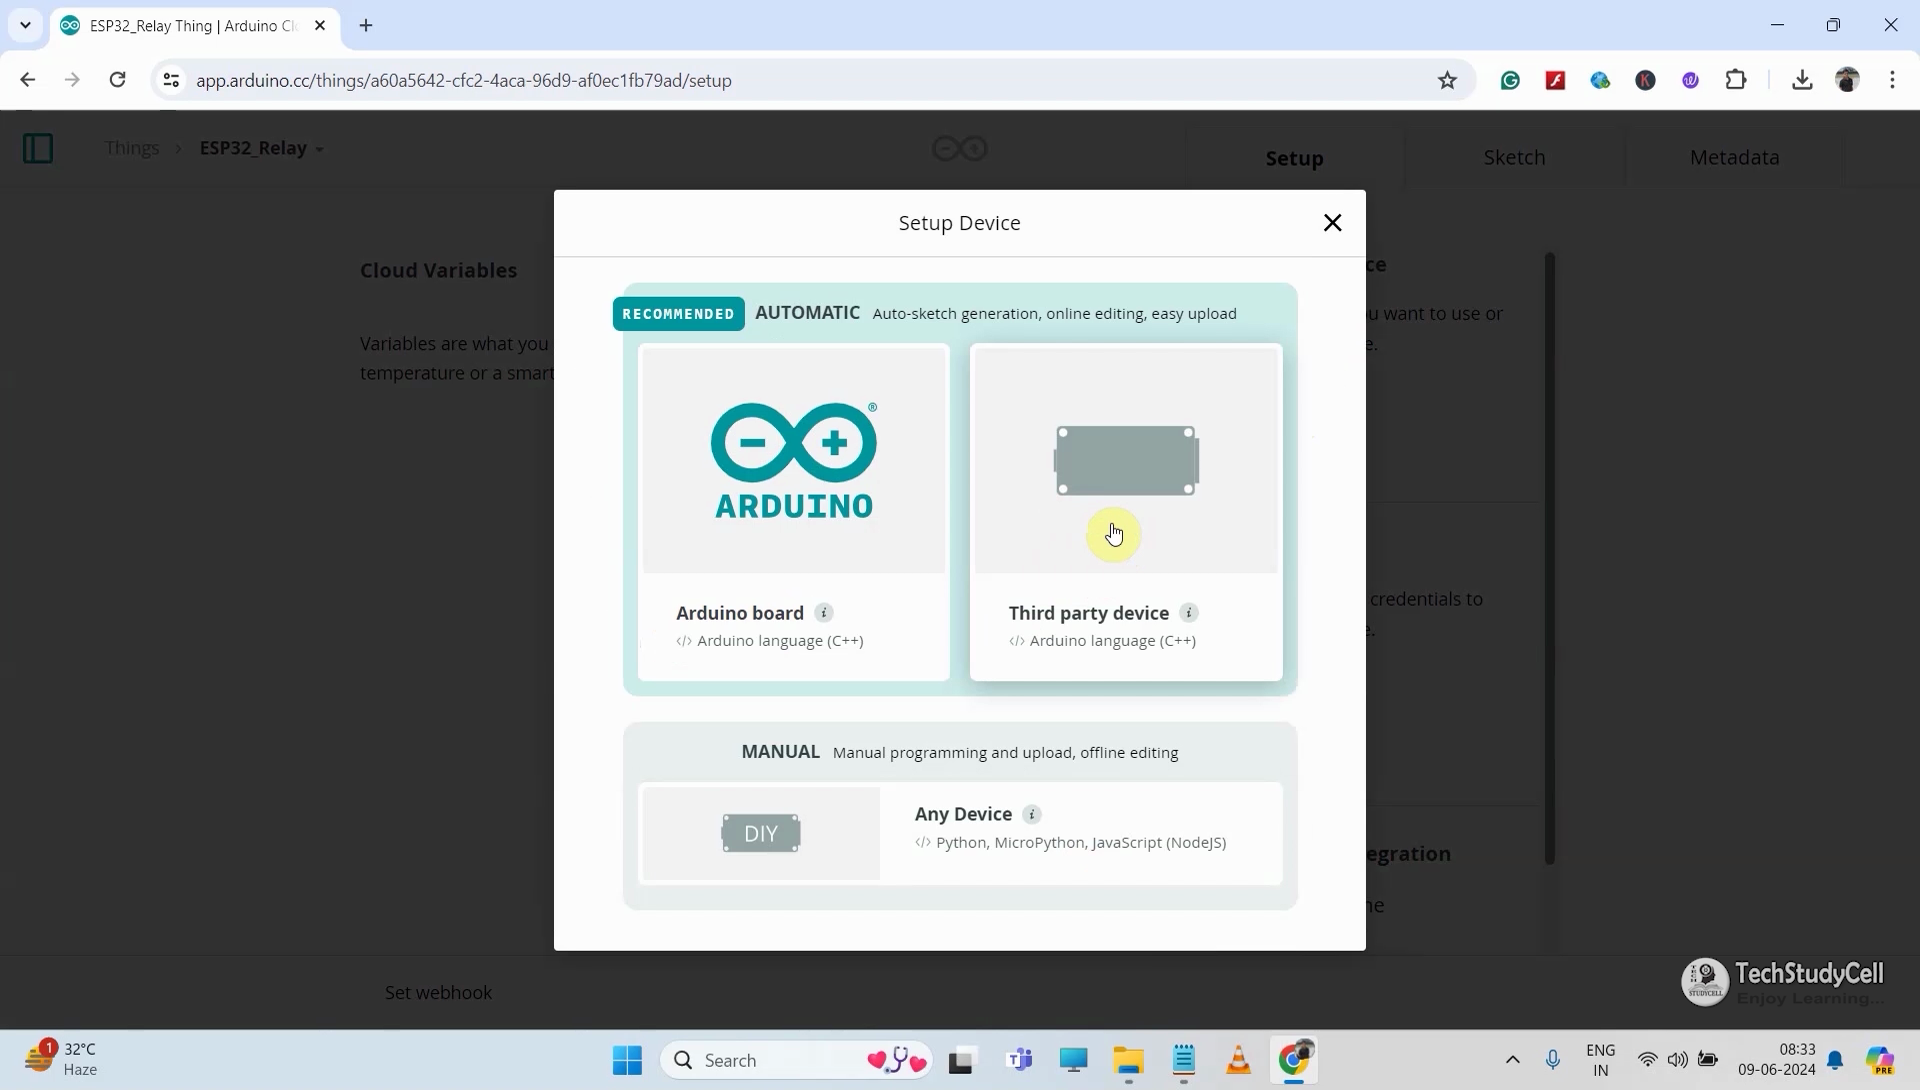Open the info tooltip next to Arduino board
The height and width of the screenshot is (1090, 1920).
[x=823, y=612]
